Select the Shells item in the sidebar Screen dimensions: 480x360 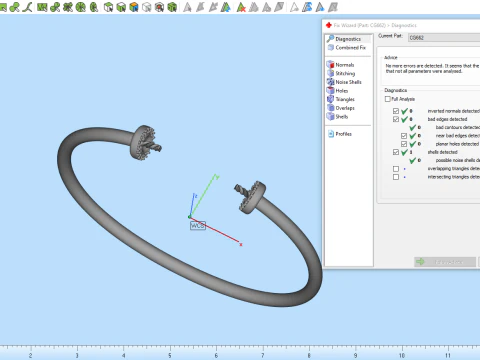click(x=342, y=117)
